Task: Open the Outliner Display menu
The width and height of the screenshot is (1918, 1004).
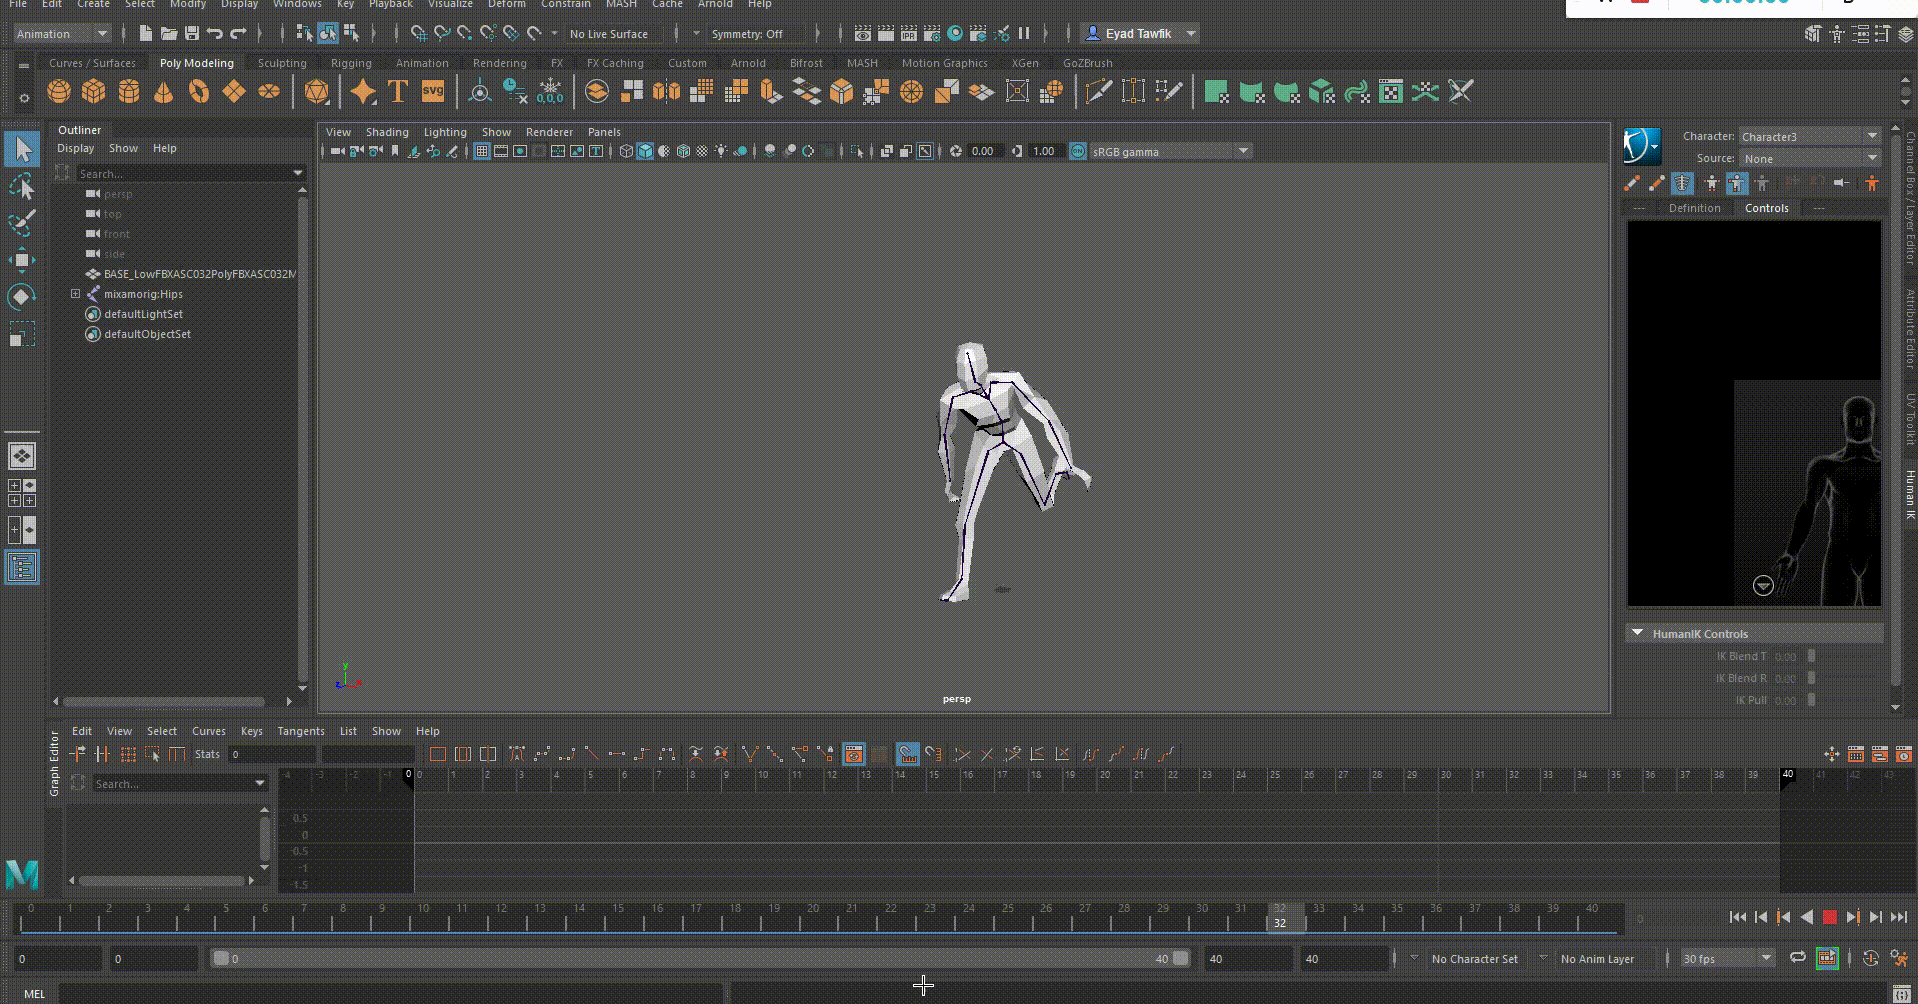Action: point(75,148)
